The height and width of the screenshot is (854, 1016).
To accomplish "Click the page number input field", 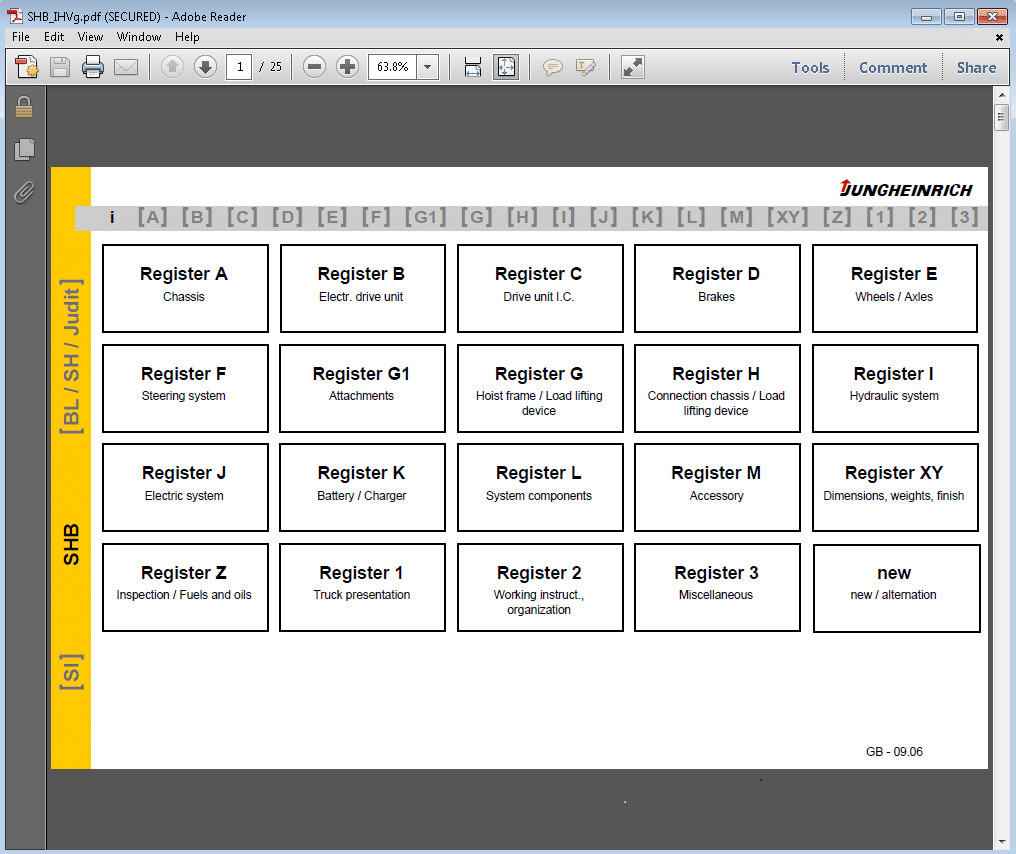I will coord(239,67).
